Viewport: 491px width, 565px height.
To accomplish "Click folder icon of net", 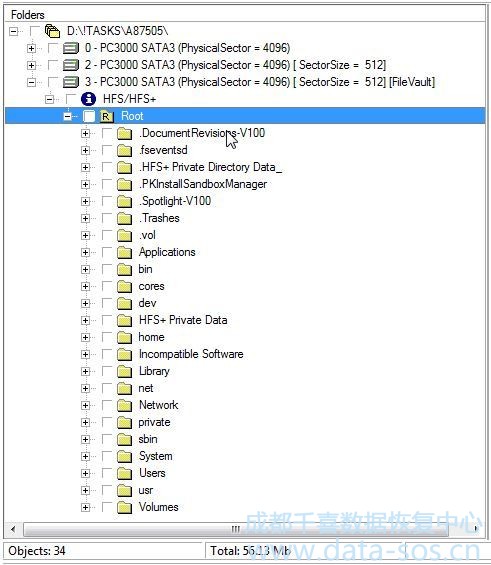I will 125,388.
